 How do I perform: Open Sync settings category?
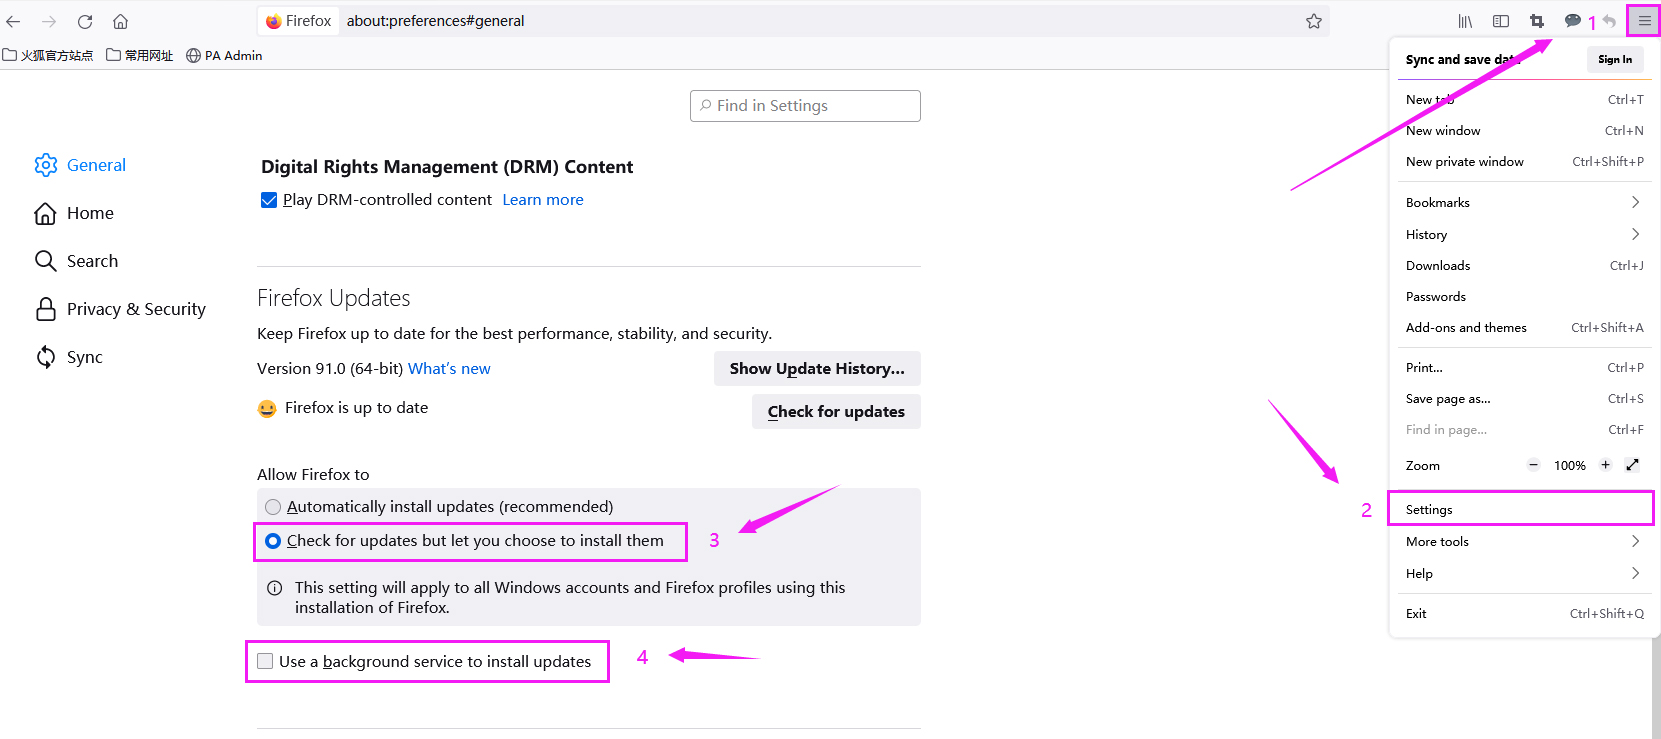point(68,357)
